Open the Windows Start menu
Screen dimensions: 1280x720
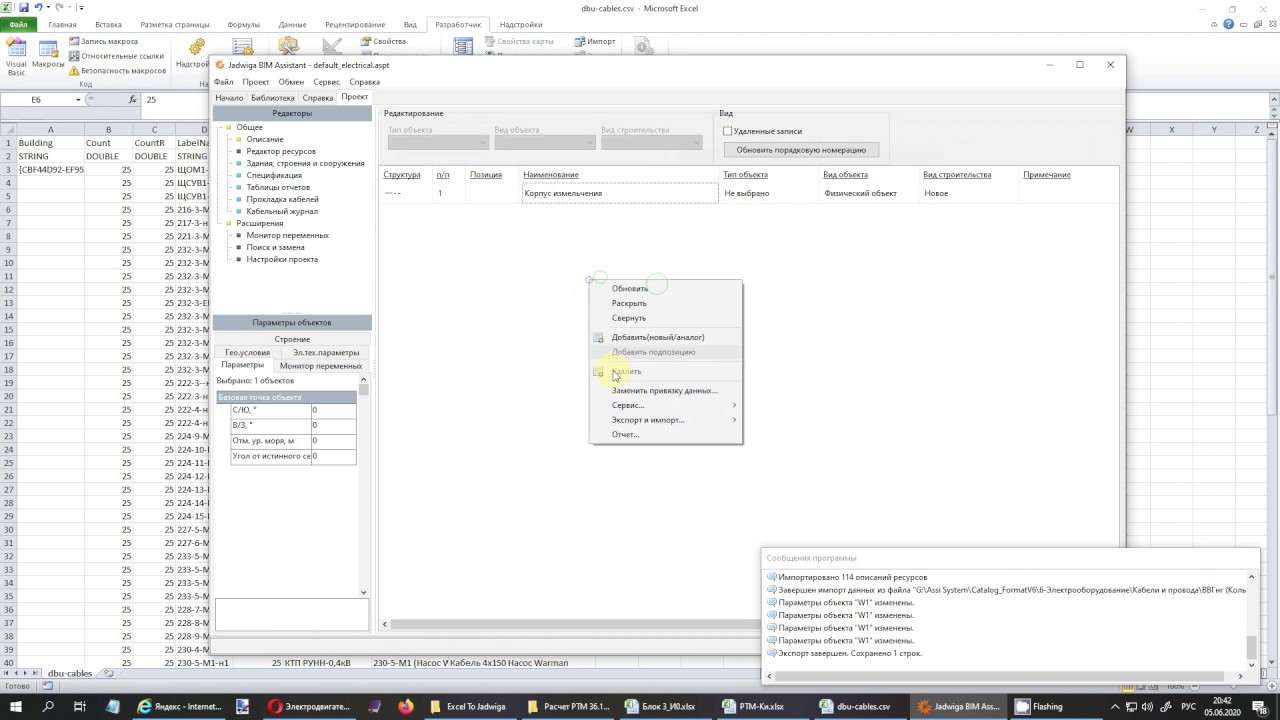coord(17,707)
